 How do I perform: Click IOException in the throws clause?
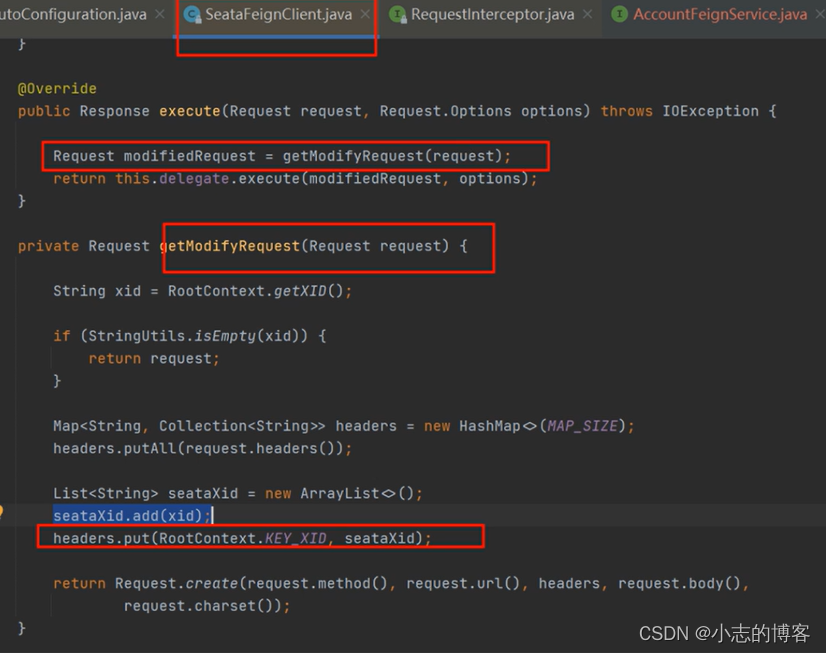click(711, 111)
